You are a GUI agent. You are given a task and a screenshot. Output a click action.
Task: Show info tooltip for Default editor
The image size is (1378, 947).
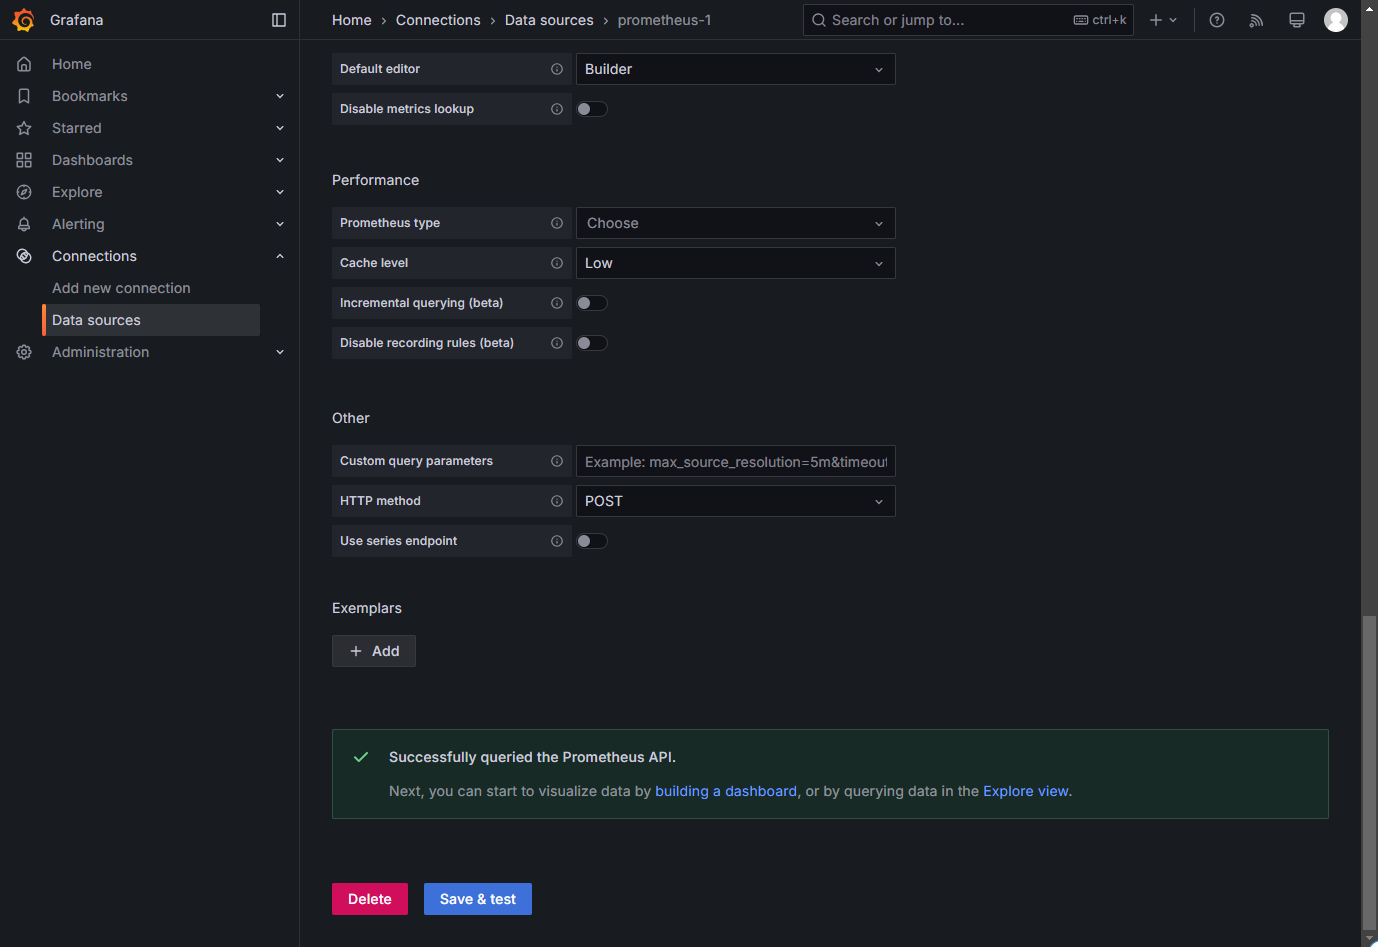(557, 69)
